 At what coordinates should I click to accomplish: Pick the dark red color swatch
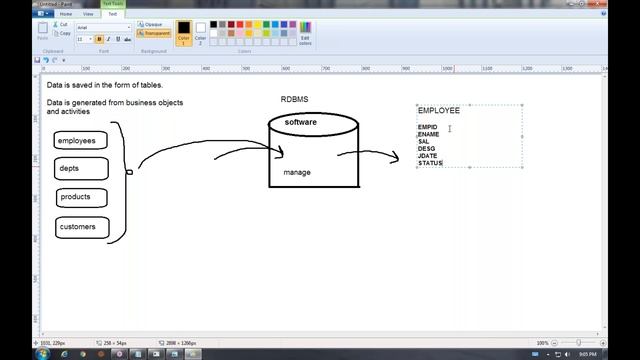click(231, 24)
